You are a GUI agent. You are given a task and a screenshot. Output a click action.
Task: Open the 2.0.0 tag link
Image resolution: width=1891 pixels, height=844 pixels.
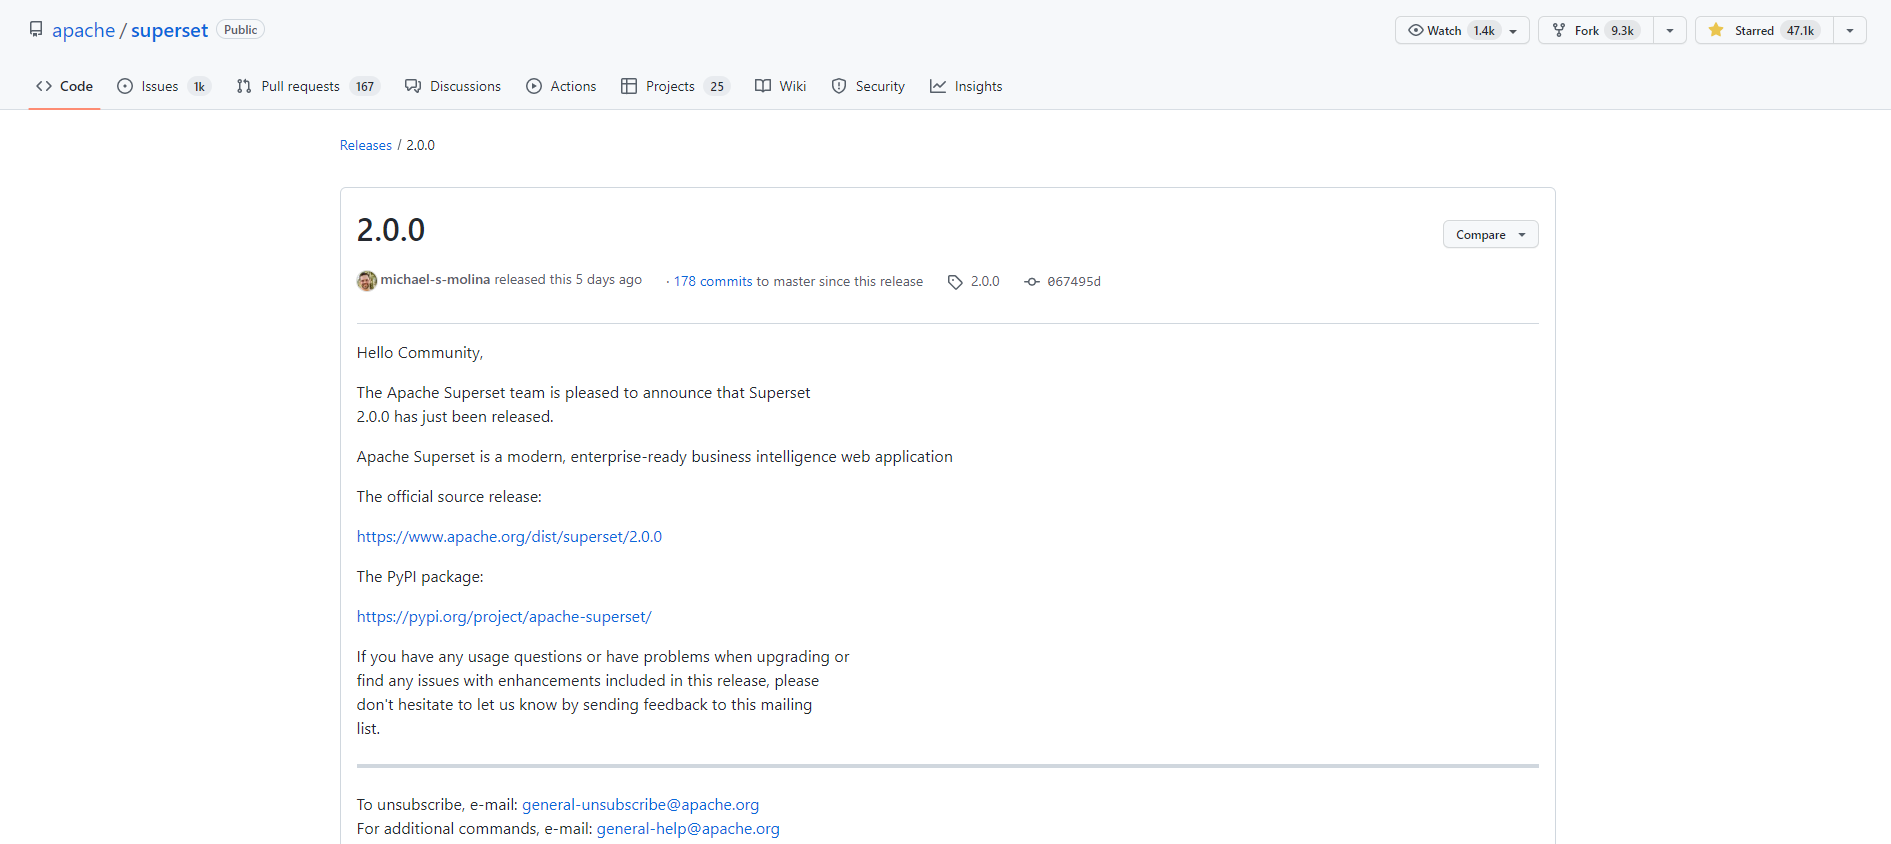985,282
